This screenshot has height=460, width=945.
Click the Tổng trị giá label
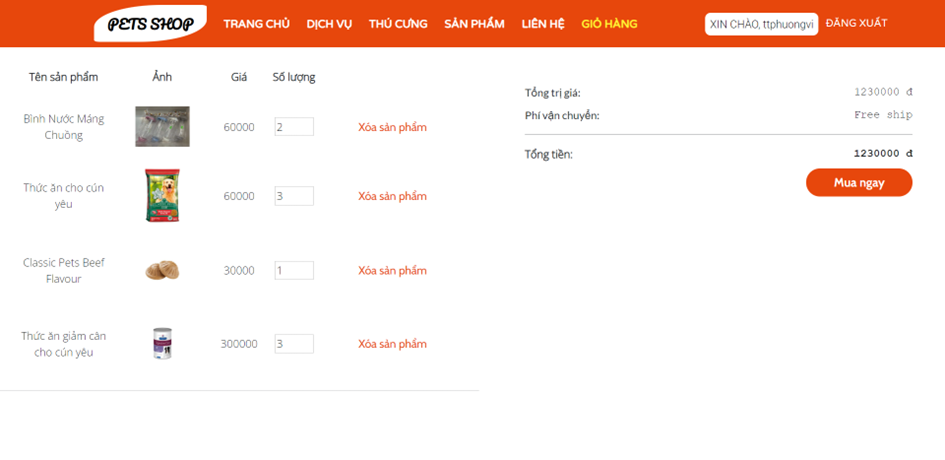tap(553, 93)
